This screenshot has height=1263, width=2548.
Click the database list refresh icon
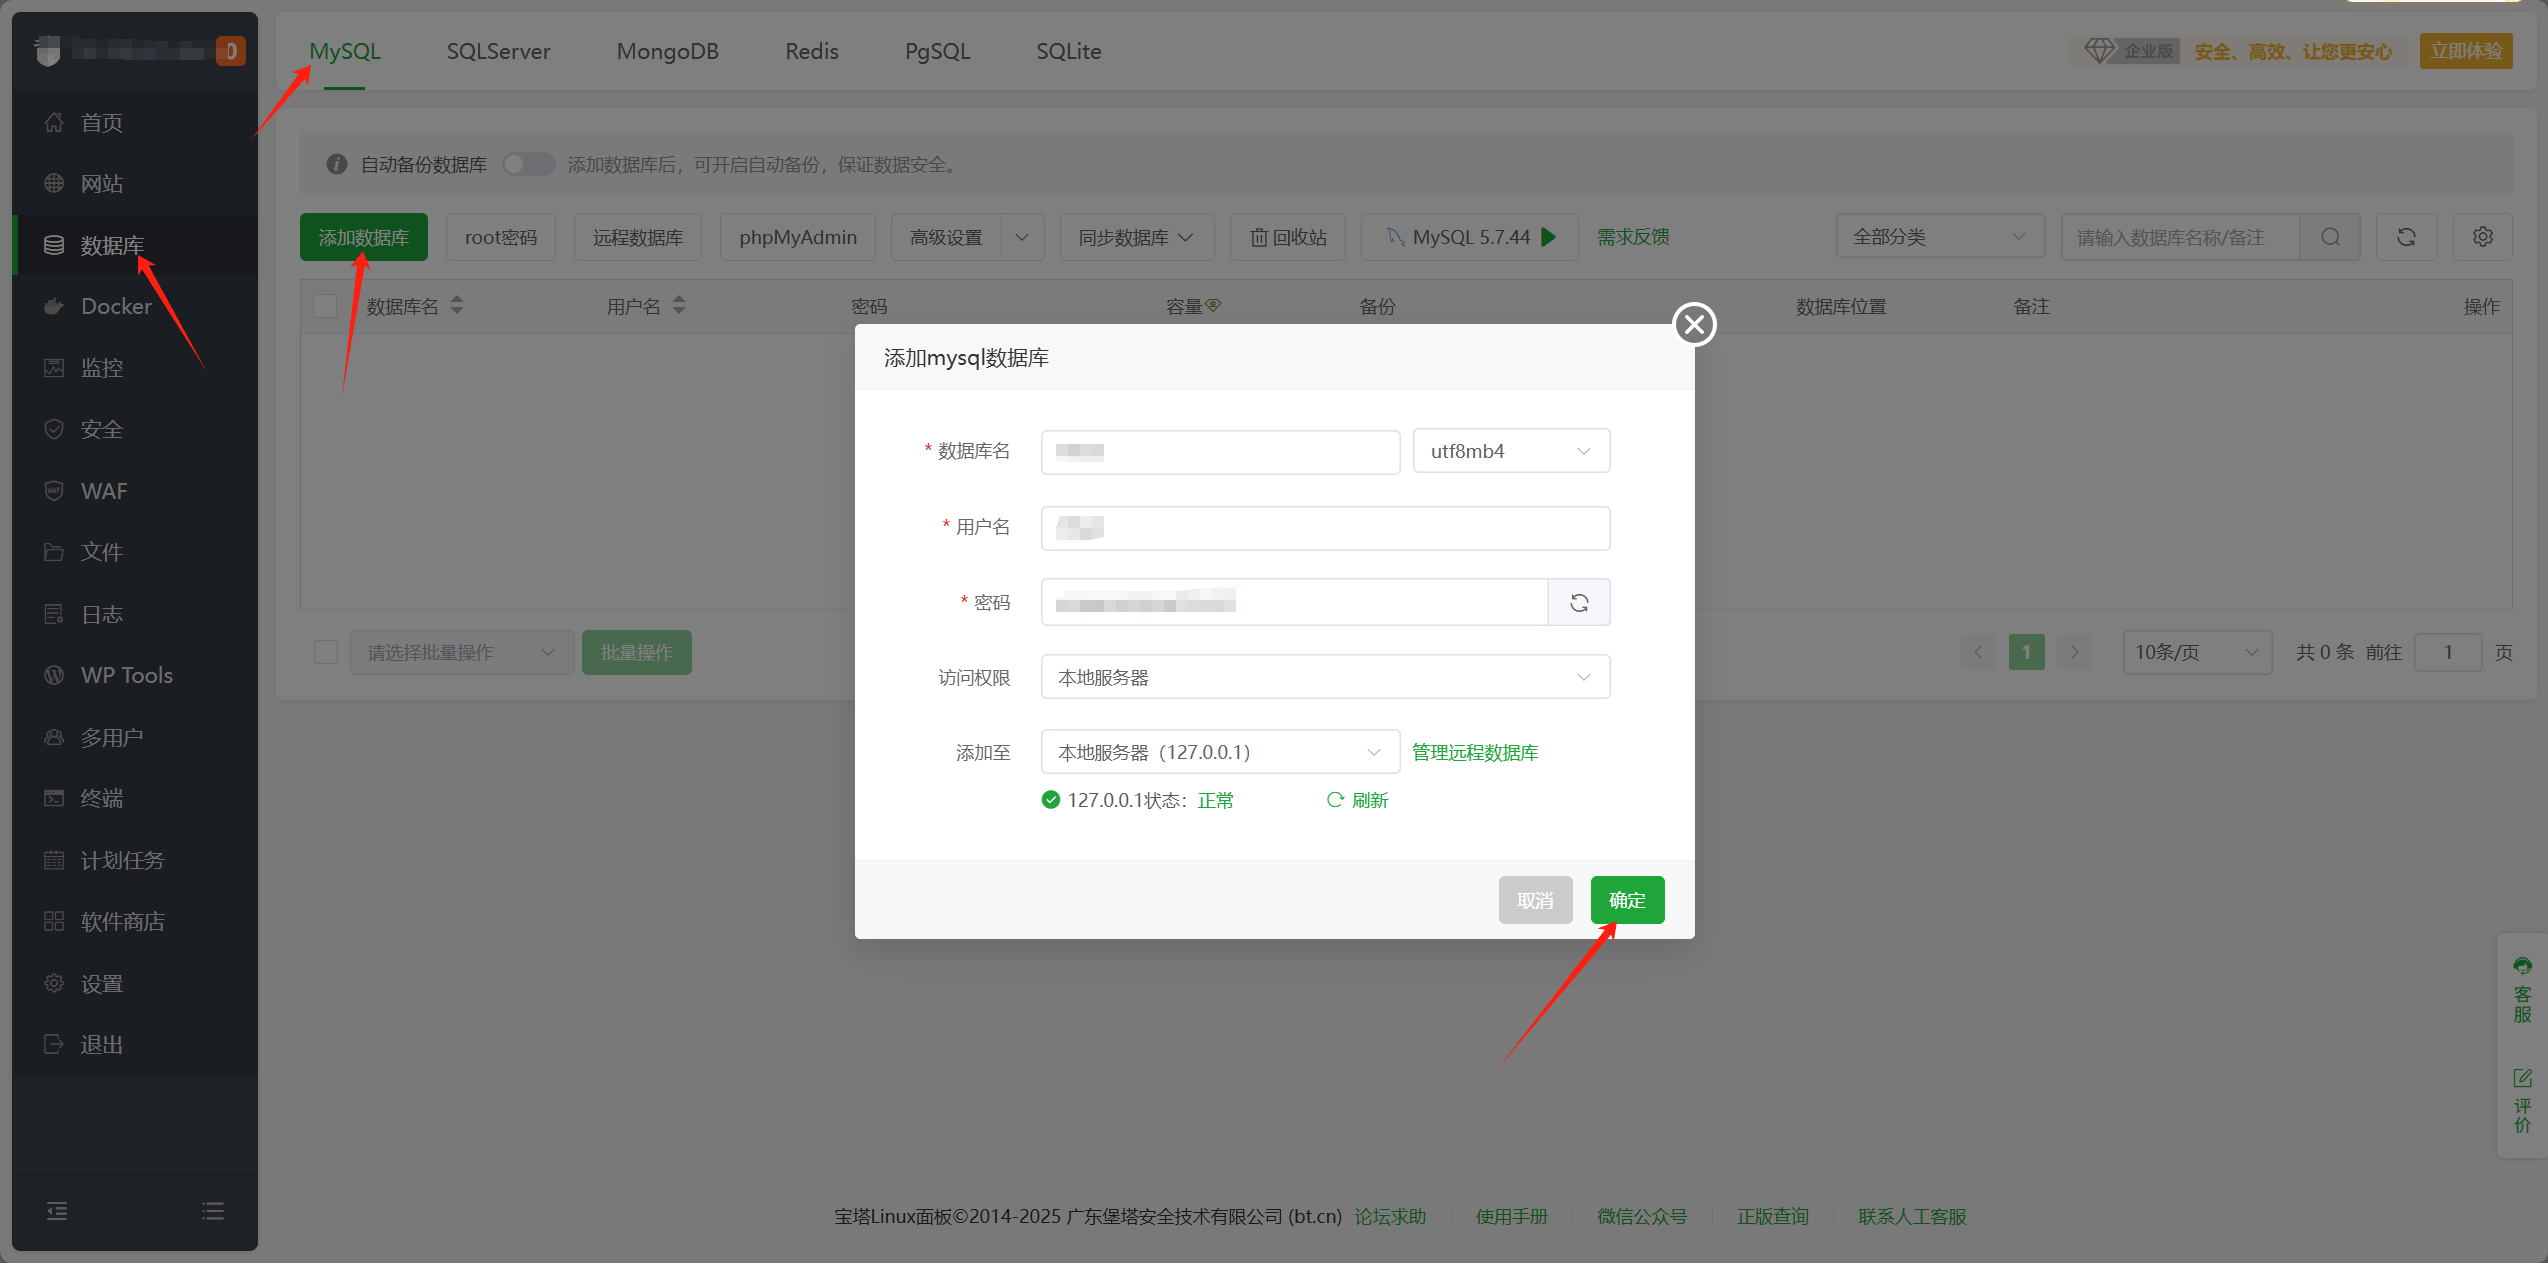[2406, 237]
